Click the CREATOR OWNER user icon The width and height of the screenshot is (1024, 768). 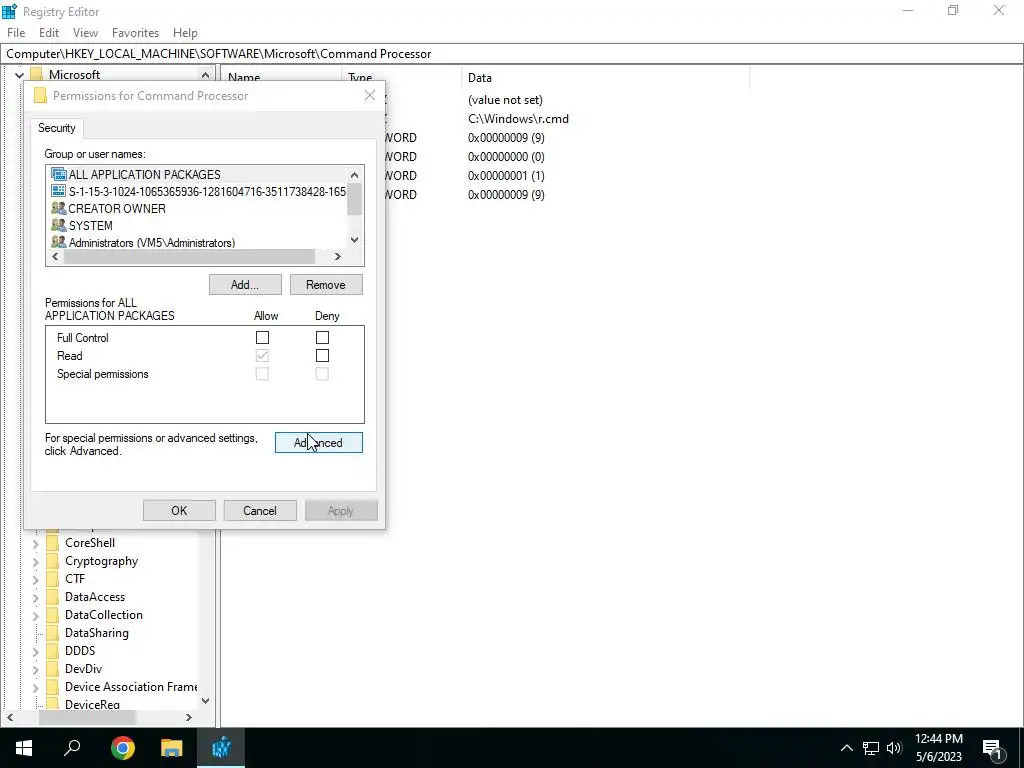tap(59, 208)
